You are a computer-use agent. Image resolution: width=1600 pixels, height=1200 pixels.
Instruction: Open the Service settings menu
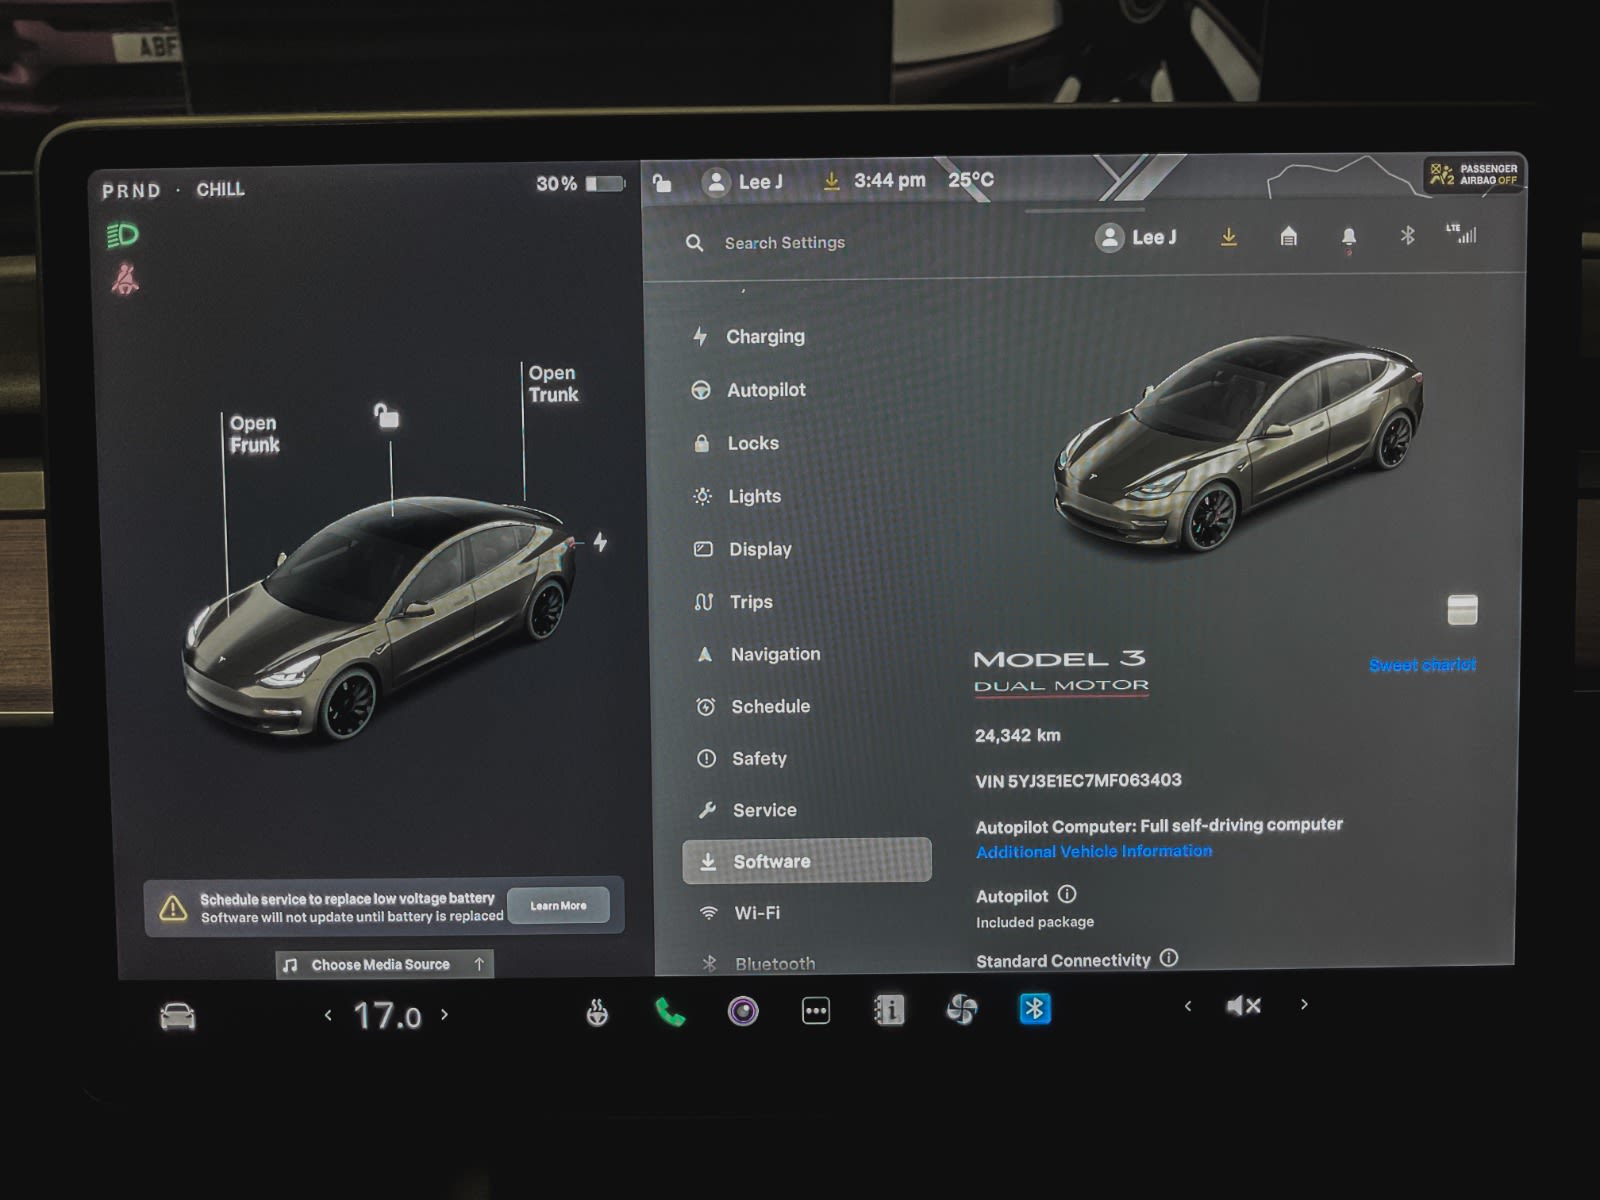(747, 810)
